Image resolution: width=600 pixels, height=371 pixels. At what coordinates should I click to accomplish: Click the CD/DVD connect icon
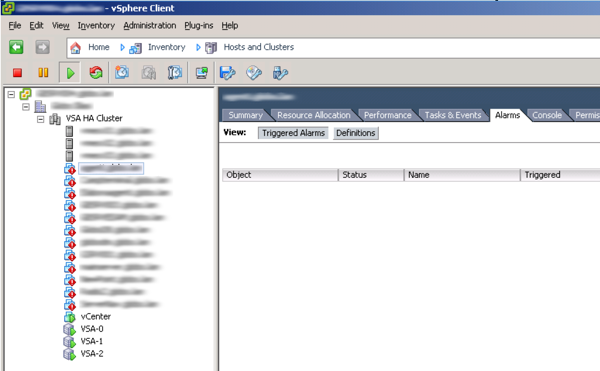(254, 73)
